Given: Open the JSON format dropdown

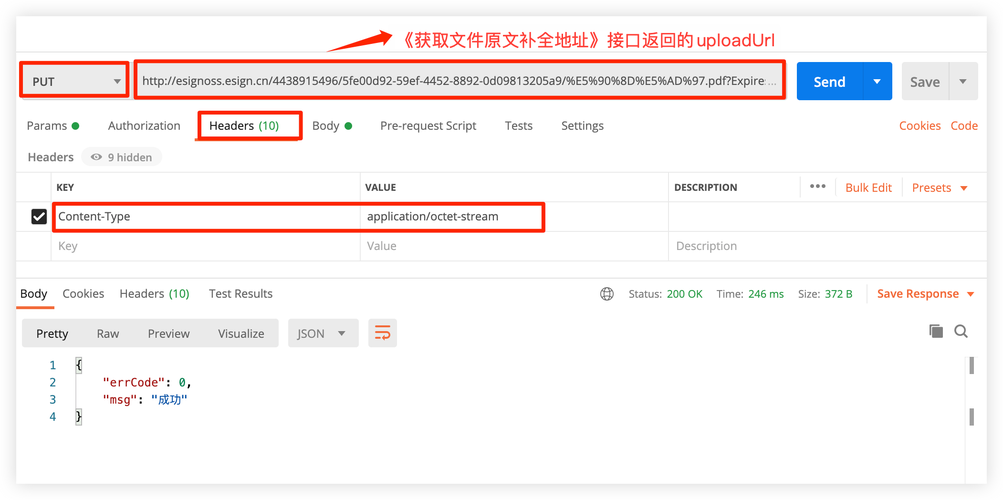Looking at the screenshot, I should 323,333.
